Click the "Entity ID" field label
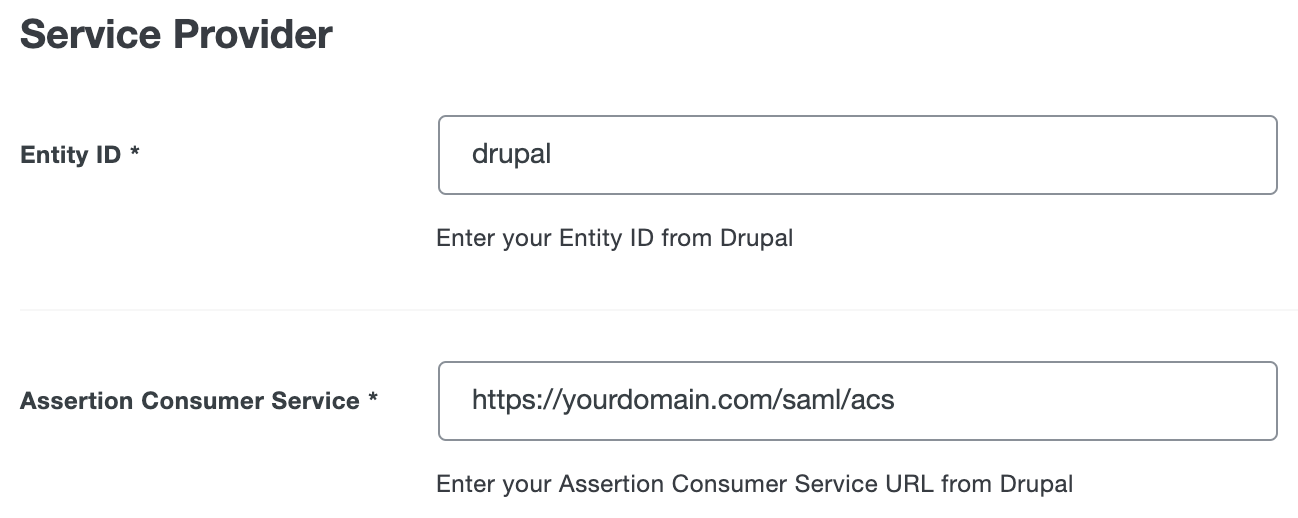This screenshot has width=1298, height=518. click(x=70, y=156)
